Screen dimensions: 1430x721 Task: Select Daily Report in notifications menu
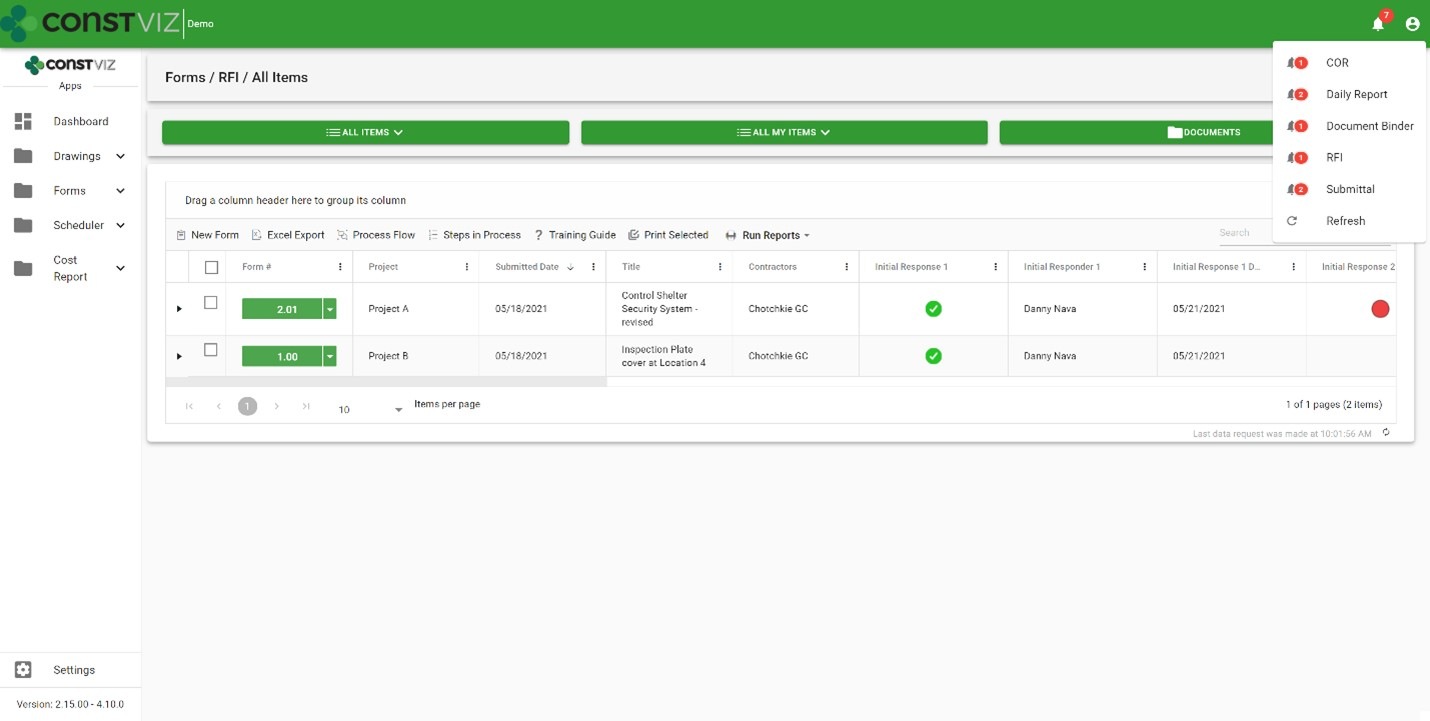click(1356, 94)
